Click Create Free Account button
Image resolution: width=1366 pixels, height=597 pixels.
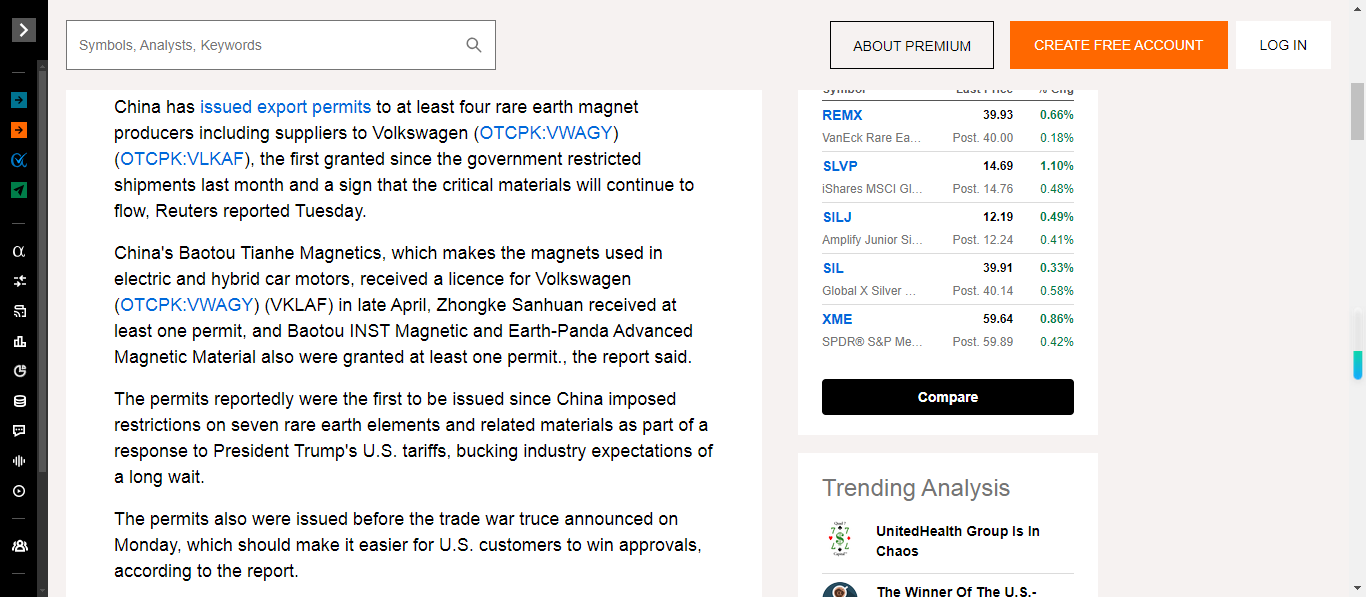tap(1118, 45)
